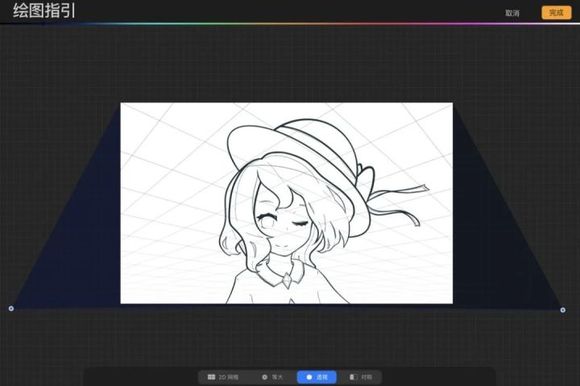Viewport: 580px width, 386px height.
Task: Choose the symmetry guide icon
Action: (353, 377)
